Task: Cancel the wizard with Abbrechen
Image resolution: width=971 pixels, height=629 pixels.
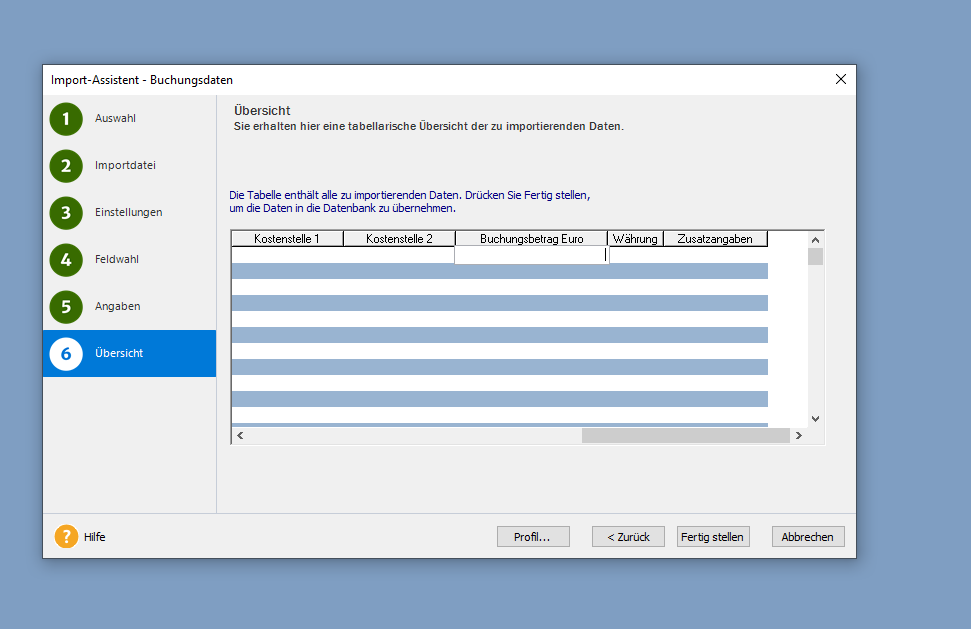Action: (x=807, y=537)
